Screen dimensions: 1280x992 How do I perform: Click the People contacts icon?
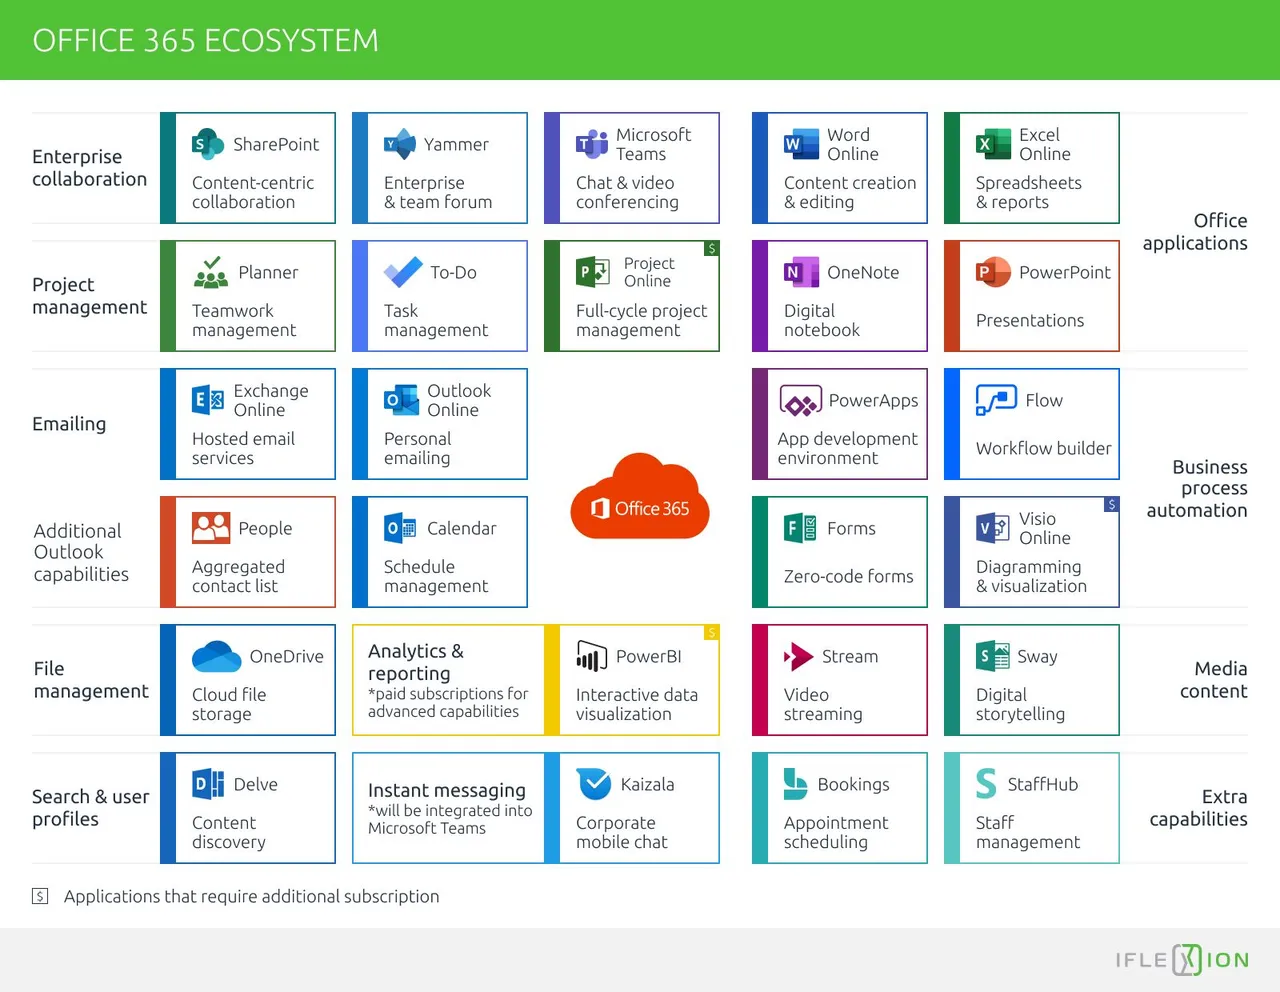(211, 528)
